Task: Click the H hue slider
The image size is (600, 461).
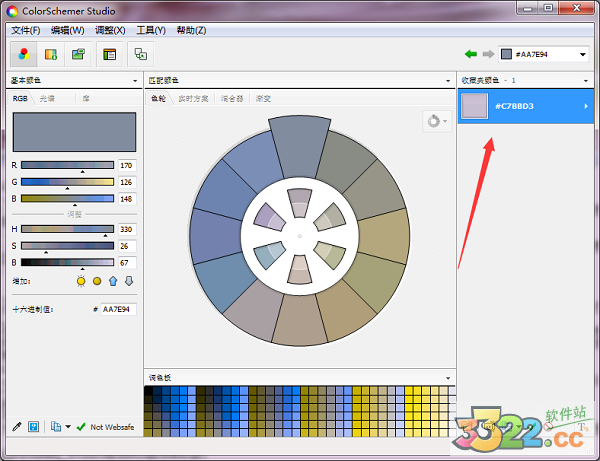Action: (x=67, y=229)
